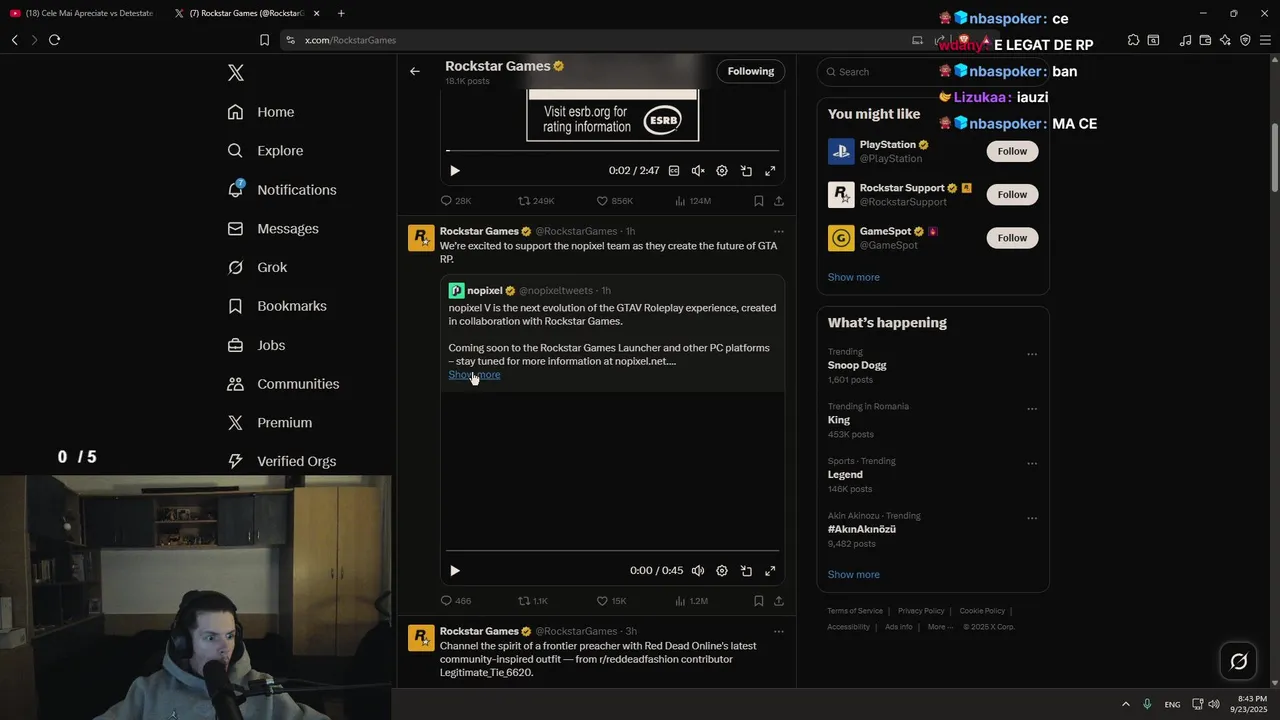Click the Search input field
This screenshot has width=1280, height=720.
(933, 72)
